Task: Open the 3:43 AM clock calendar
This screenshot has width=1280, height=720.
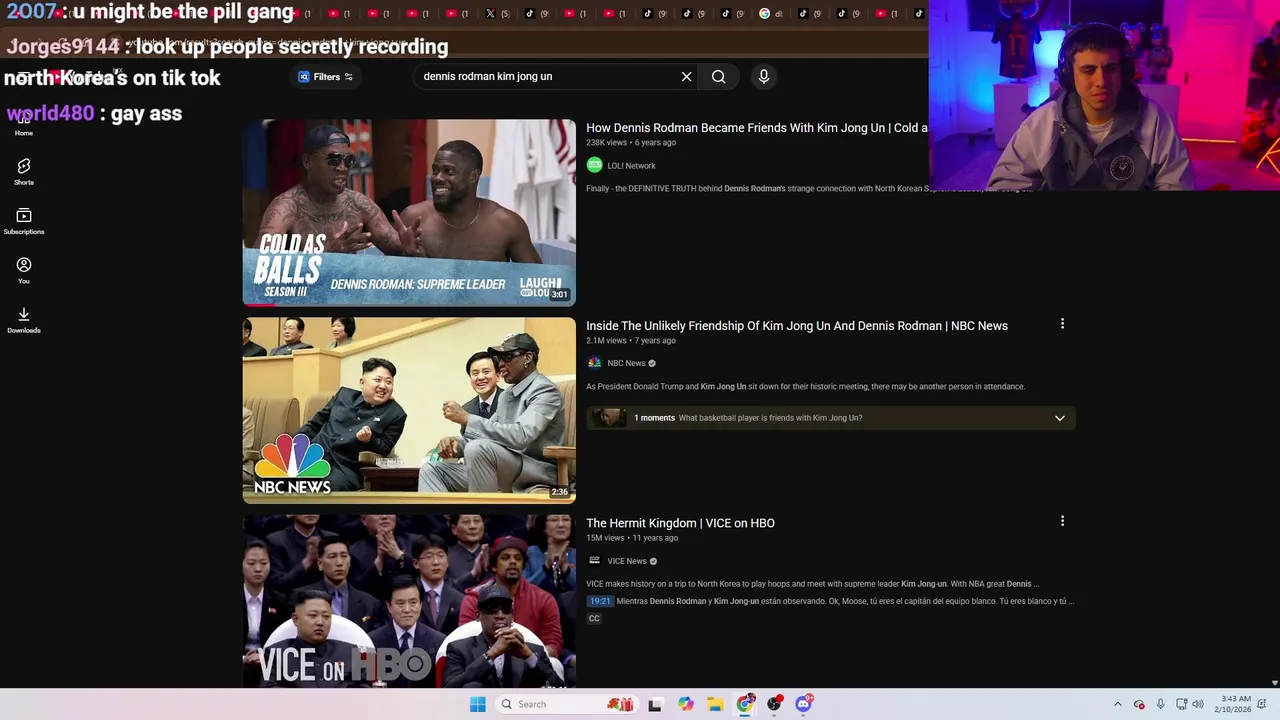Action: [x=1235, y=704]
